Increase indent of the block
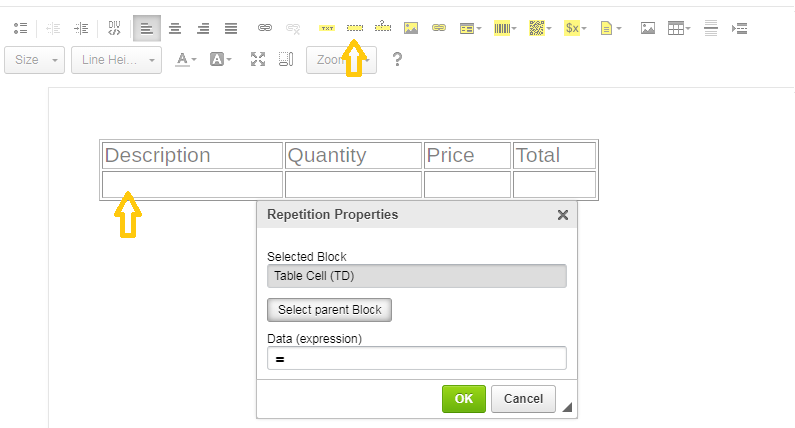This screenshot has width=795, height=428. 81,28
